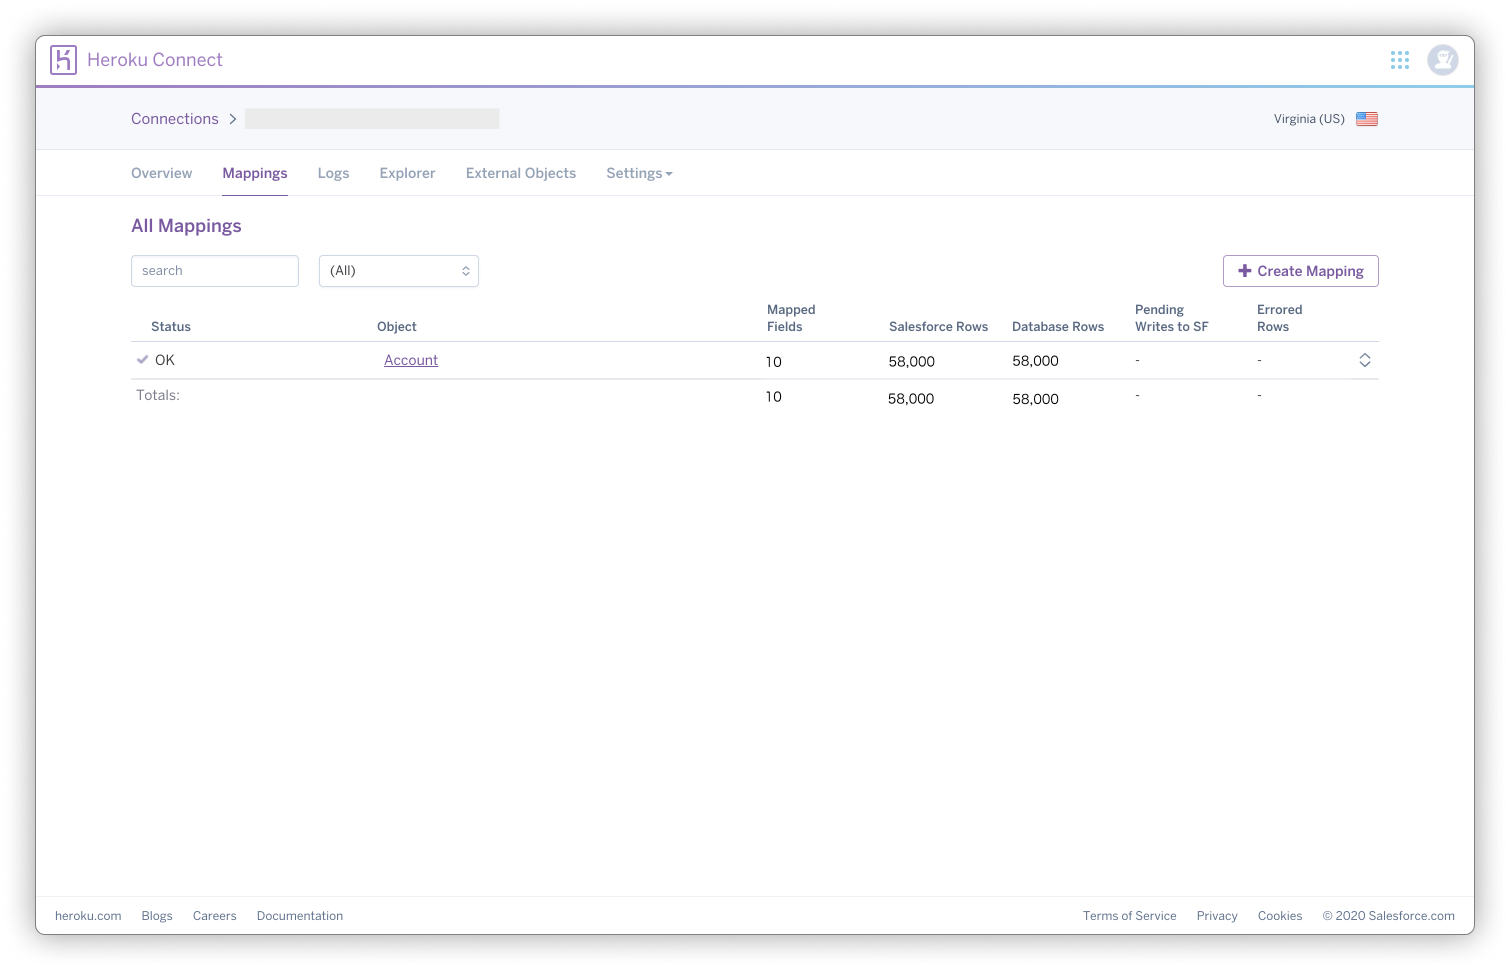The image size is (1510, 970).
Task: Open the Explorer tab
Action: click(x=407, y=173)
